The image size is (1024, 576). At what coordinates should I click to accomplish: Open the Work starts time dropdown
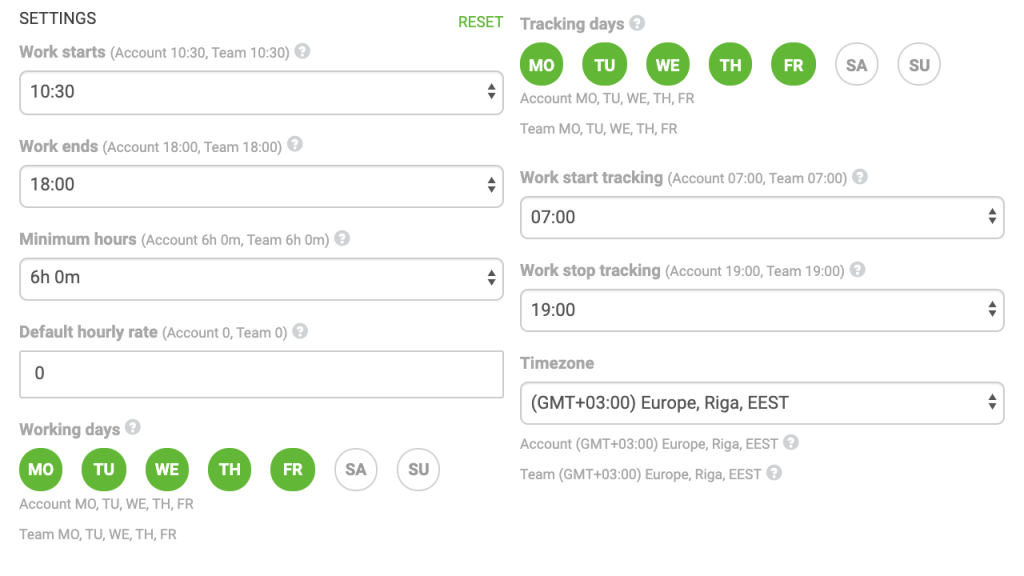click(x=261, y=92)
